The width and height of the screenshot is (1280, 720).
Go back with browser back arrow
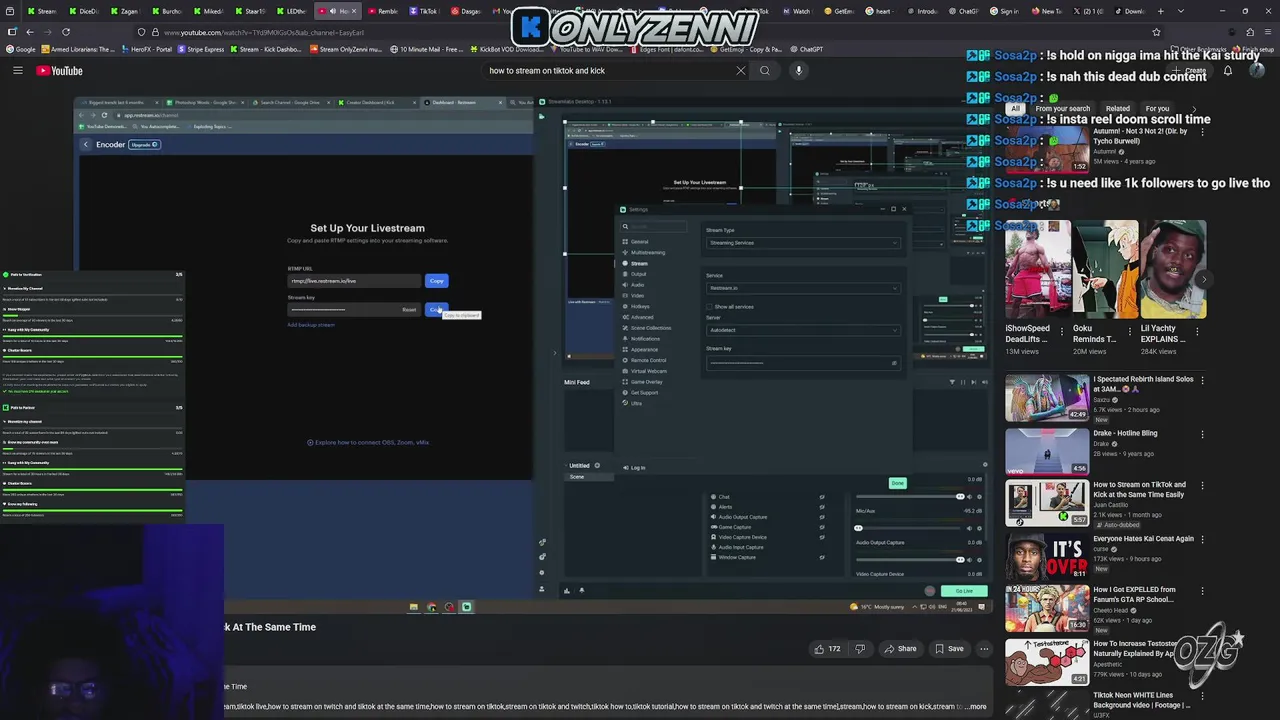29,32
